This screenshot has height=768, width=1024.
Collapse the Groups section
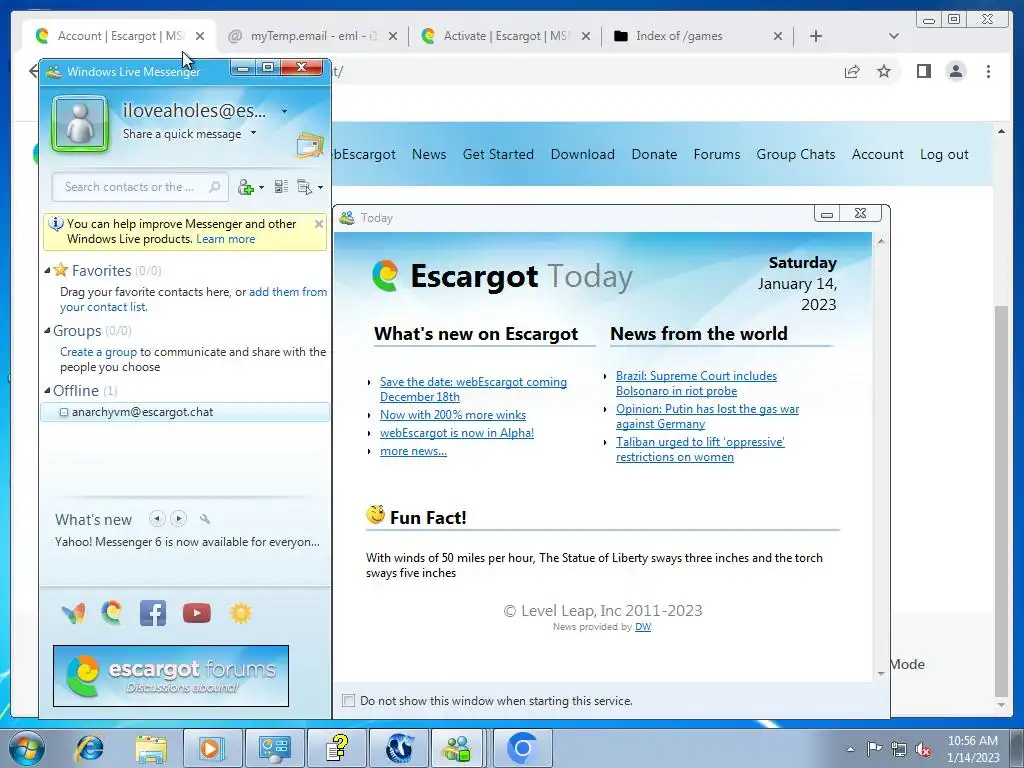(47, 330)
